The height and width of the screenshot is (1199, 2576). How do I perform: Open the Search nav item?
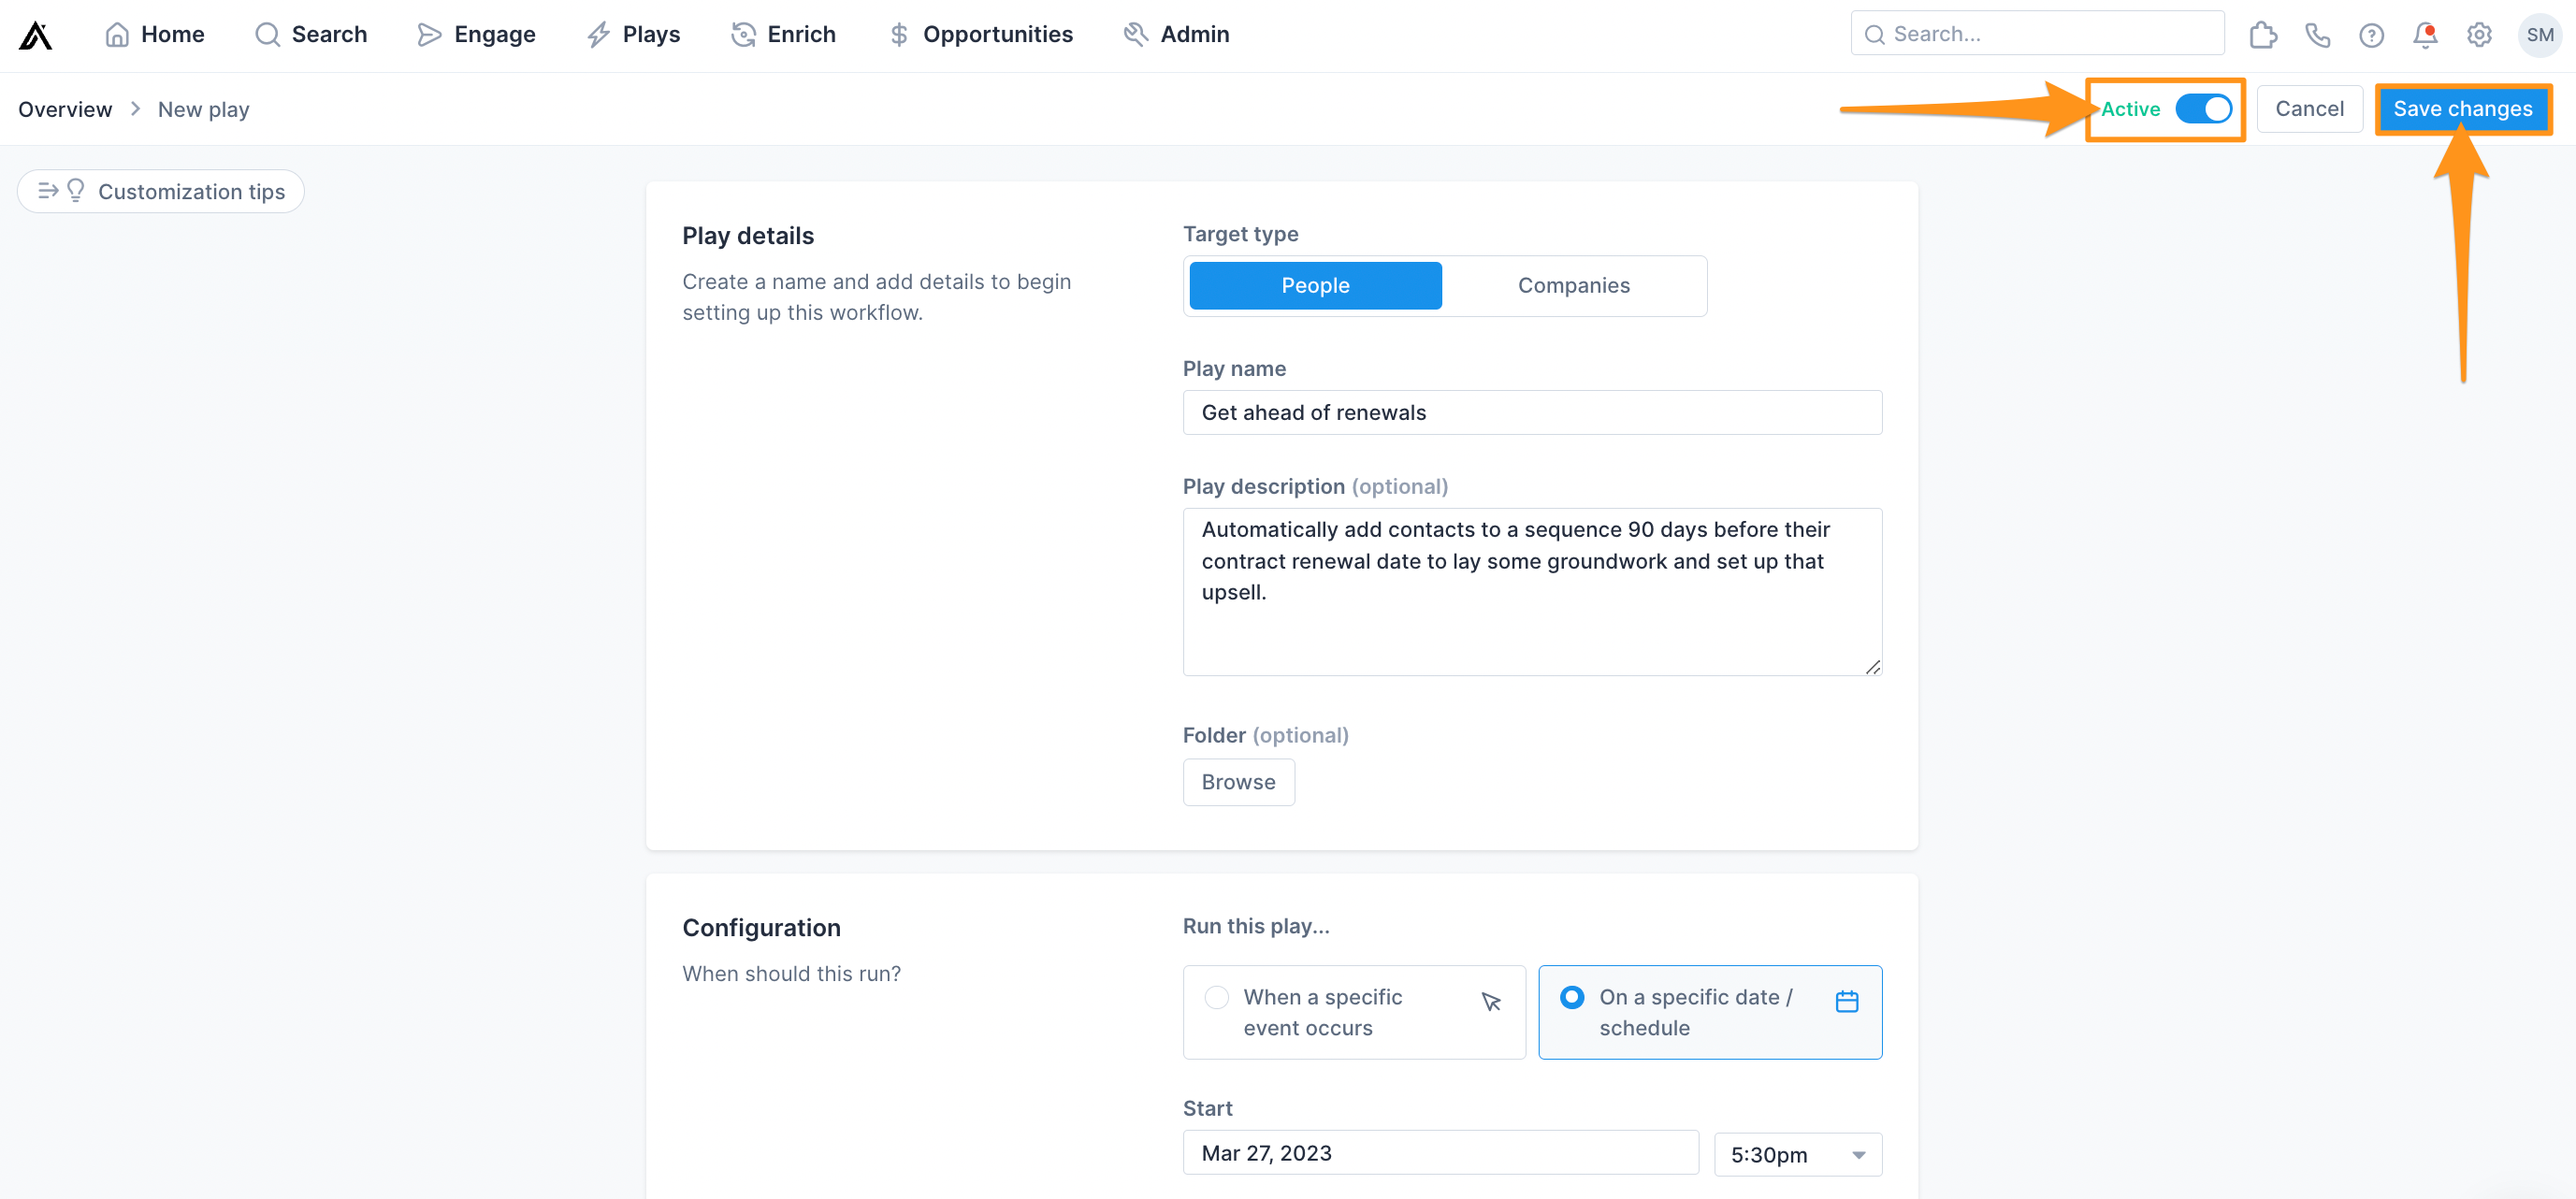click(311, 35)
